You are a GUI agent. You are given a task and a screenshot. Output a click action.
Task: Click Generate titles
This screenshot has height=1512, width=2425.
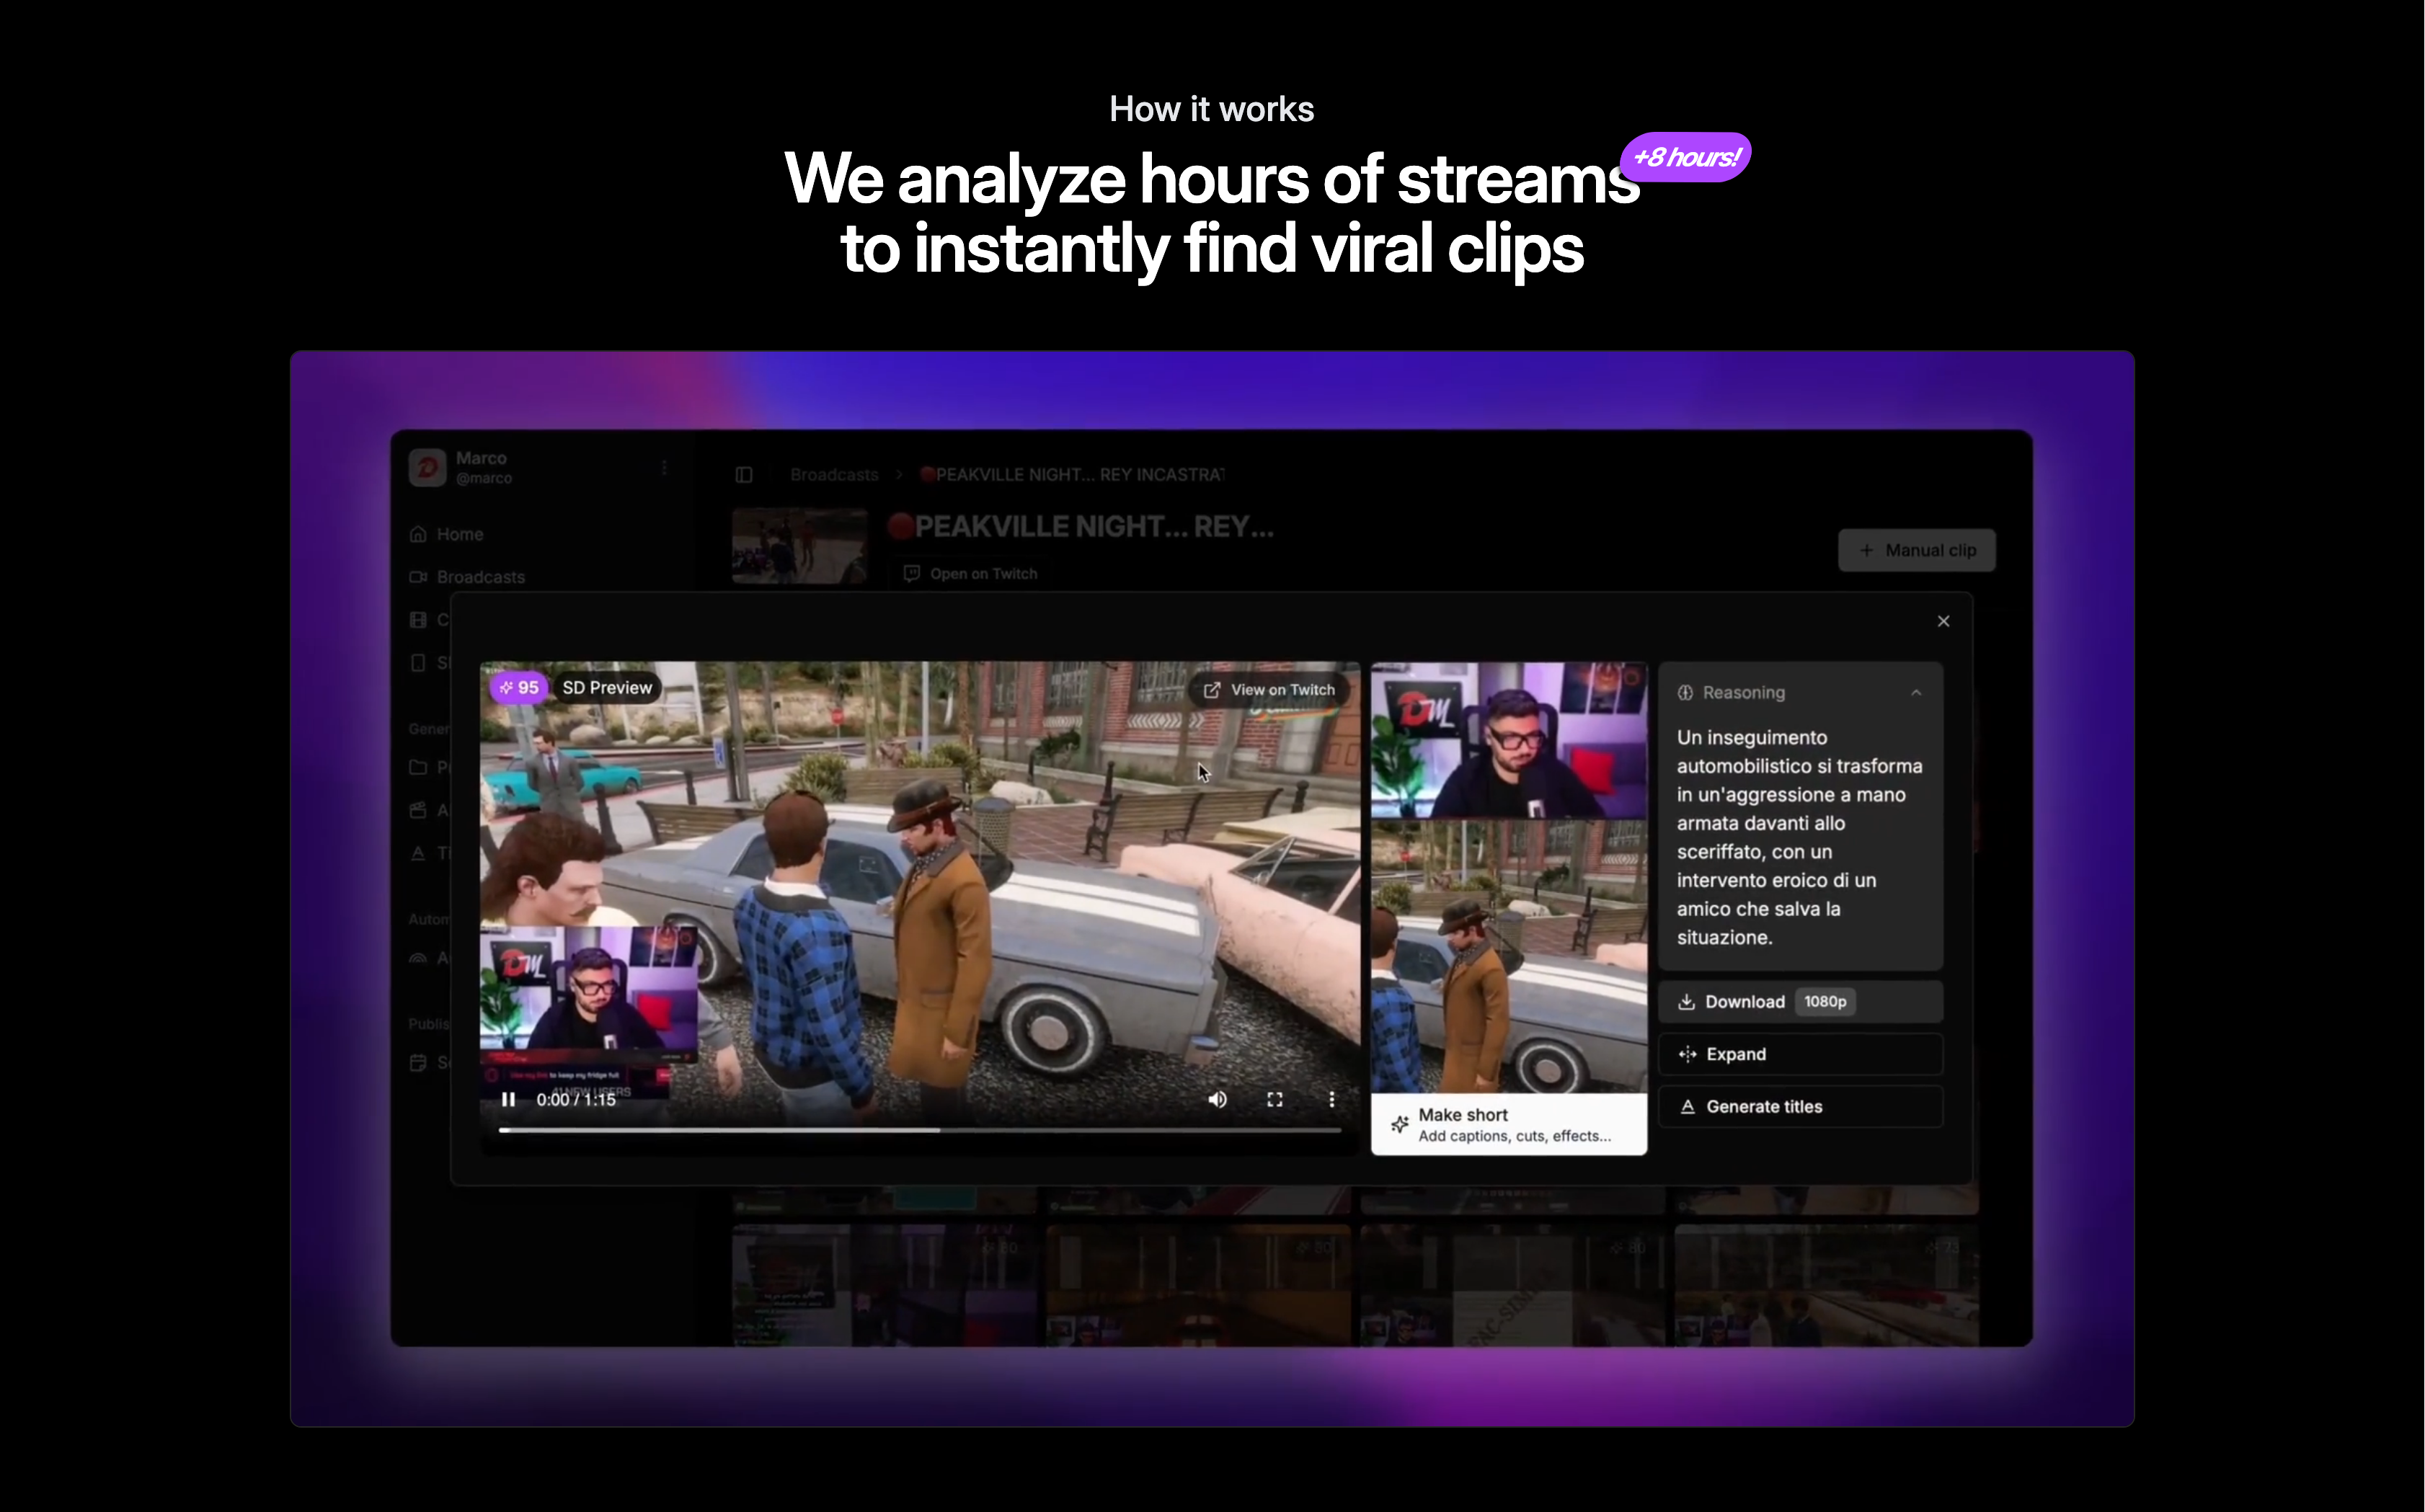(1763, 1106)
